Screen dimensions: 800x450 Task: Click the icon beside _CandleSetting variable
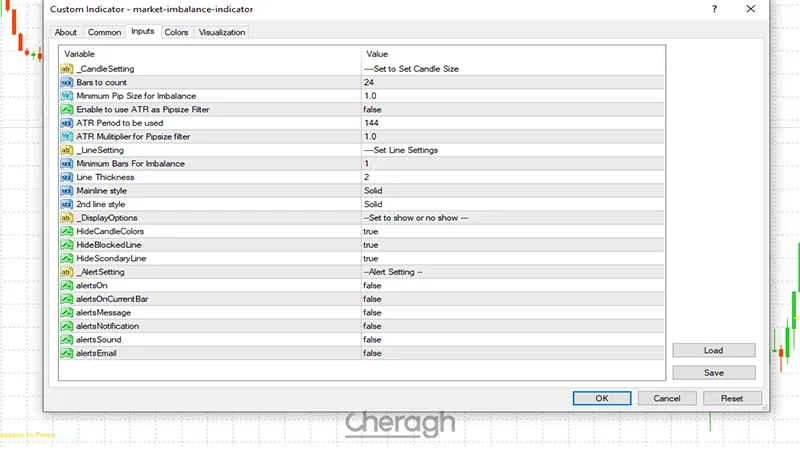pos(67,68)
